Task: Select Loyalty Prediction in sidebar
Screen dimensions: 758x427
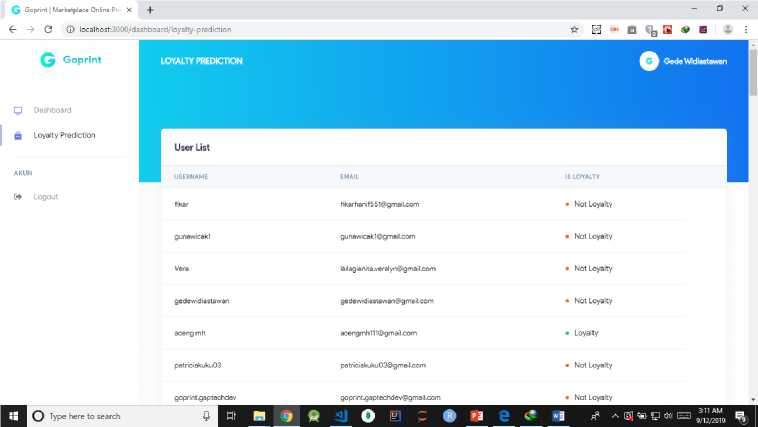Action: click(64, 135)
